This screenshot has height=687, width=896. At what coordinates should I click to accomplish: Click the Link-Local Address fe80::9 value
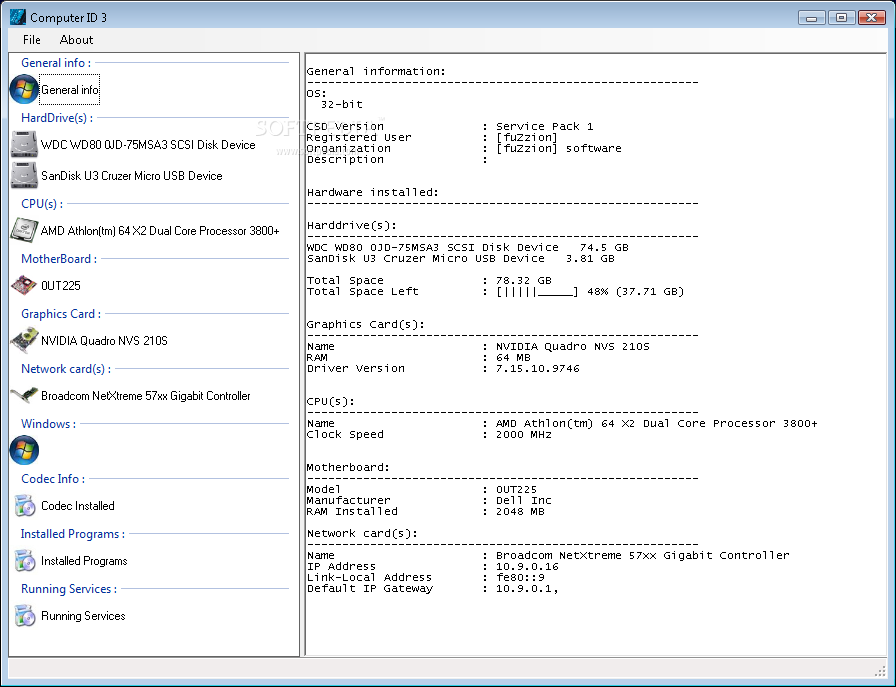coord(520,577)
